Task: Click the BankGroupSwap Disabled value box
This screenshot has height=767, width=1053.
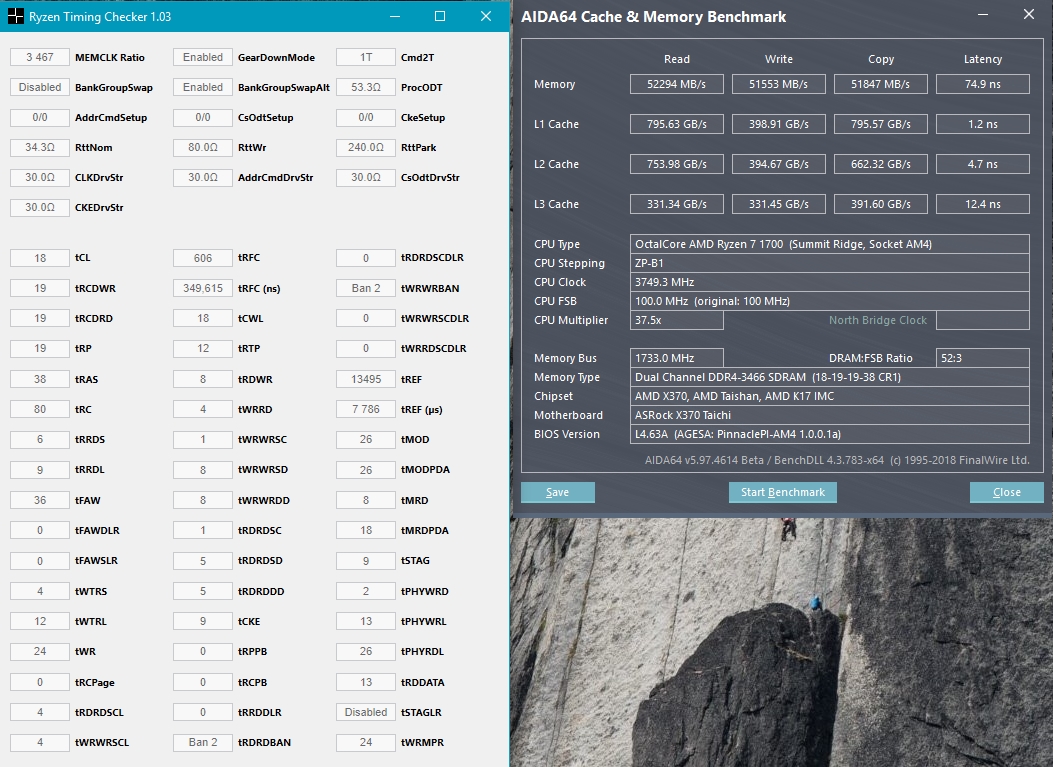Action: [x=40, y=87]
